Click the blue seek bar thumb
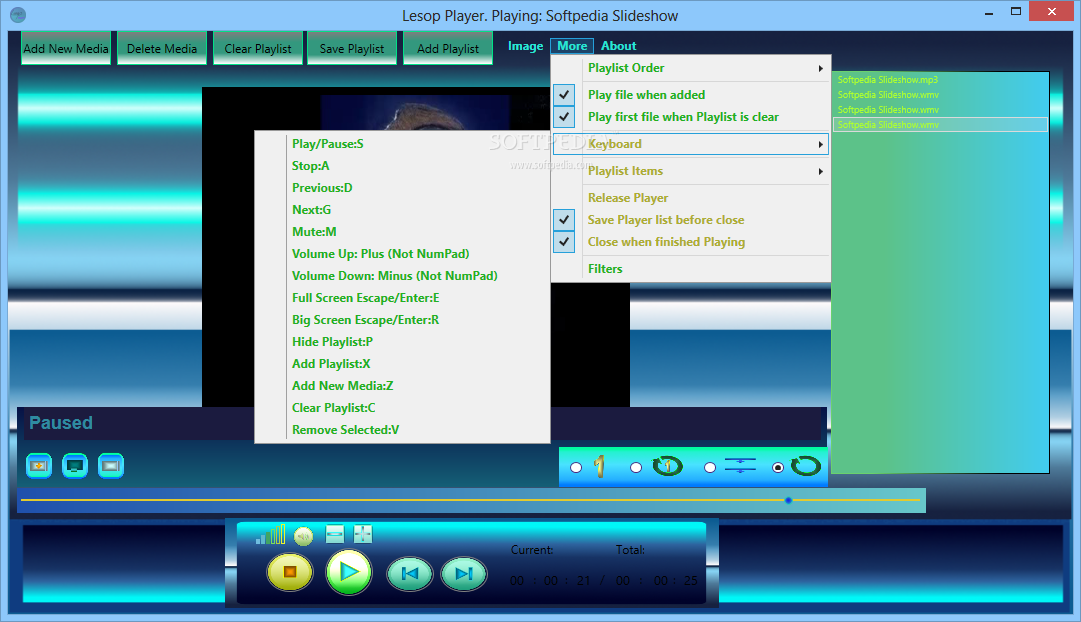 pos(788,500)
